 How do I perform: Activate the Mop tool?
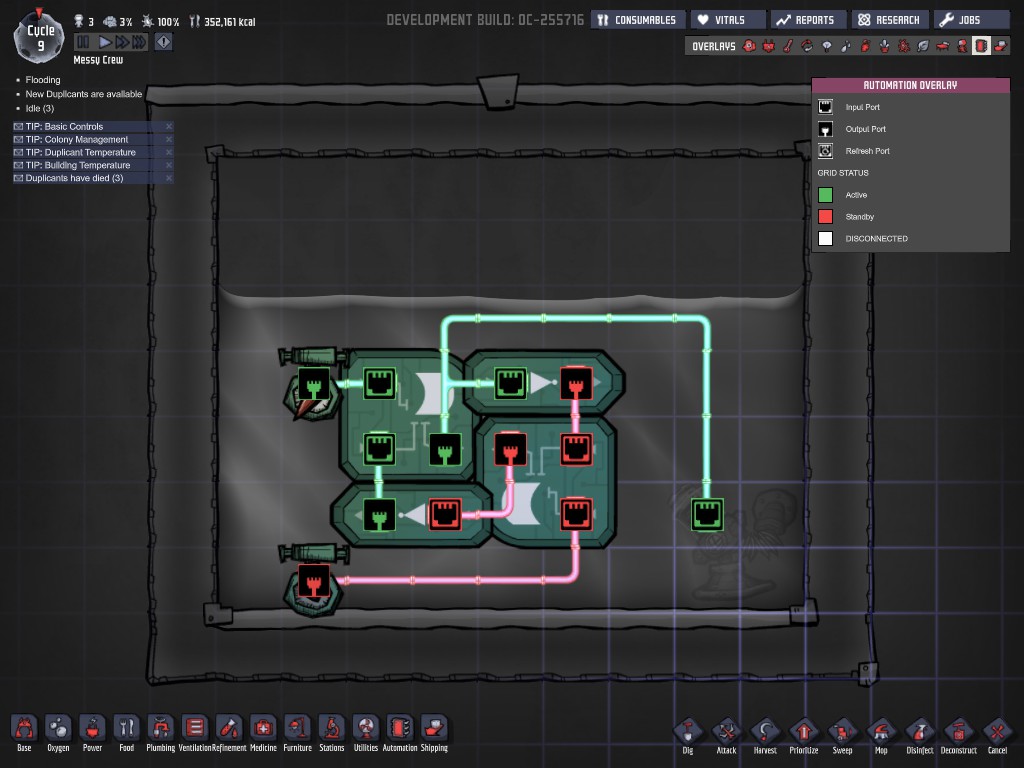pos(880,732)
